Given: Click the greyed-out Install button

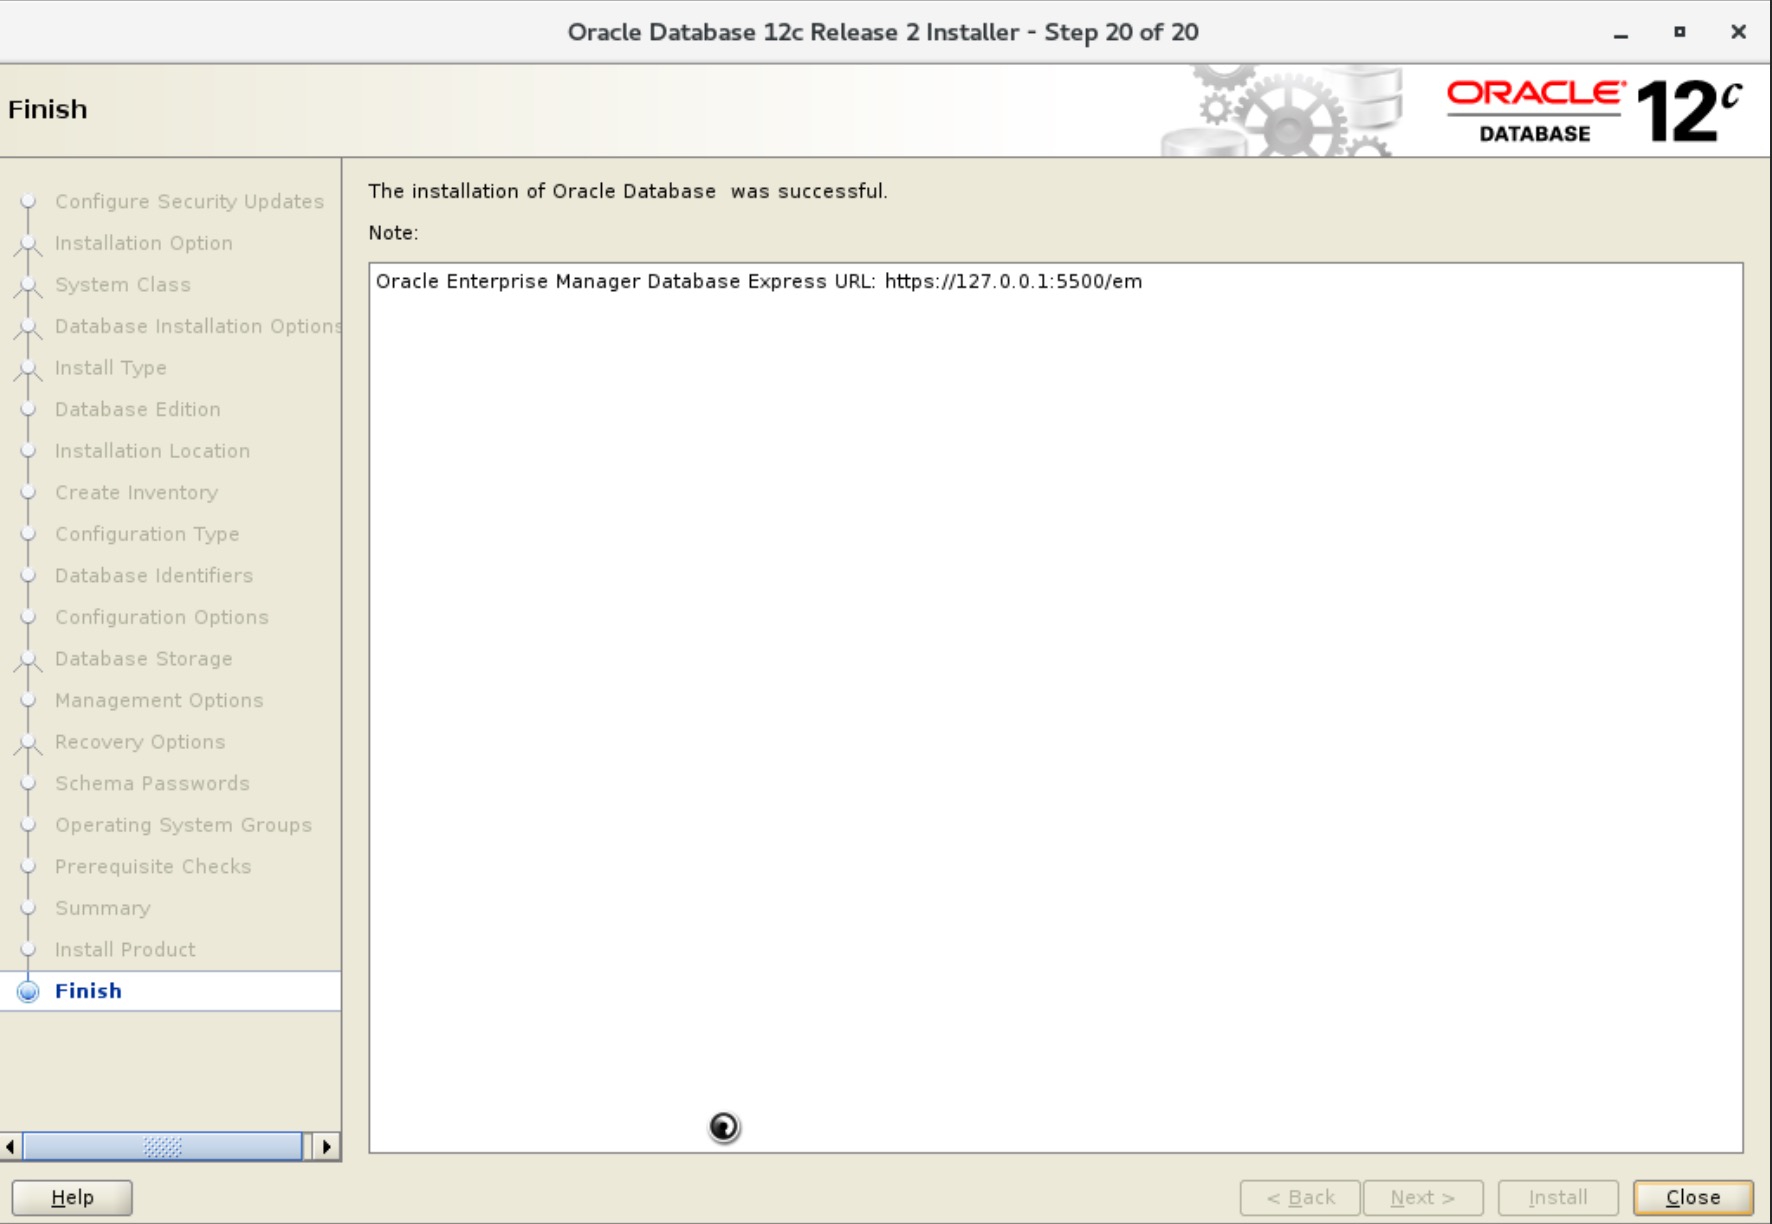Looking at the screenshot, I should pyautogui.click(x=1557, y=1197).
